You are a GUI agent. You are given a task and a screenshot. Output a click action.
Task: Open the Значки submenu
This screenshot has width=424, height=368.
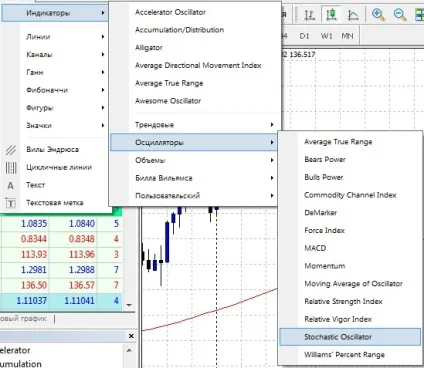64,125
